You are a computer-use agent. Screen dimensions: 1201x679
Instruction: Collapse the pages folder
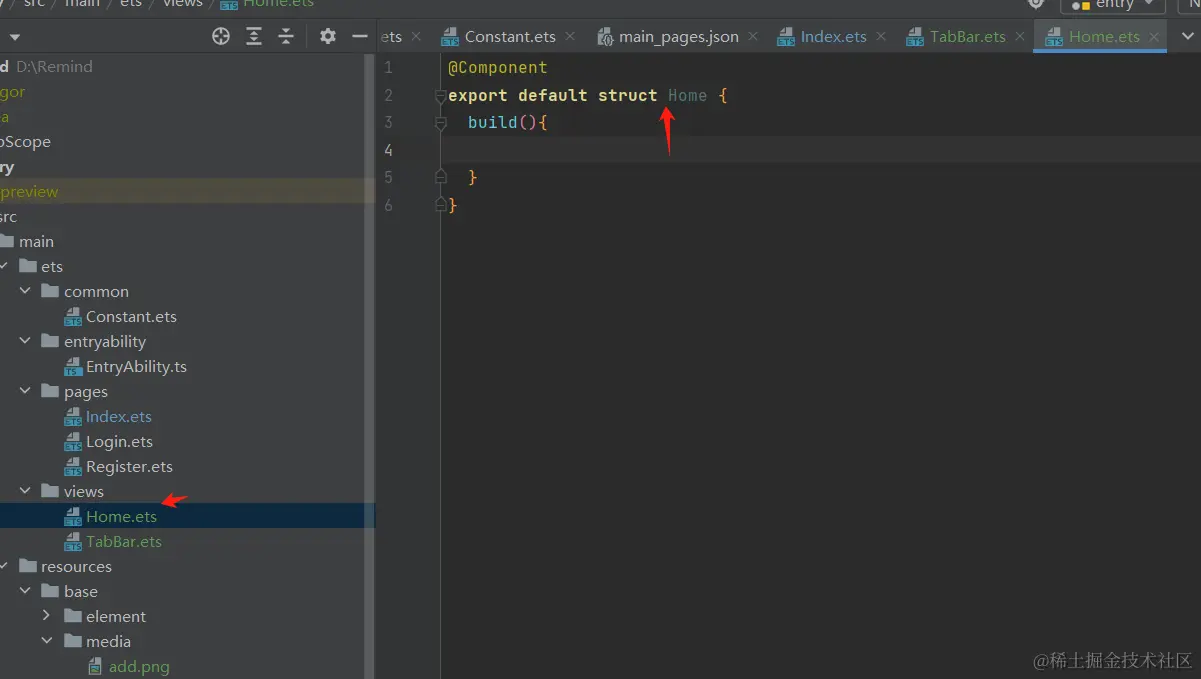coord(25,391)
